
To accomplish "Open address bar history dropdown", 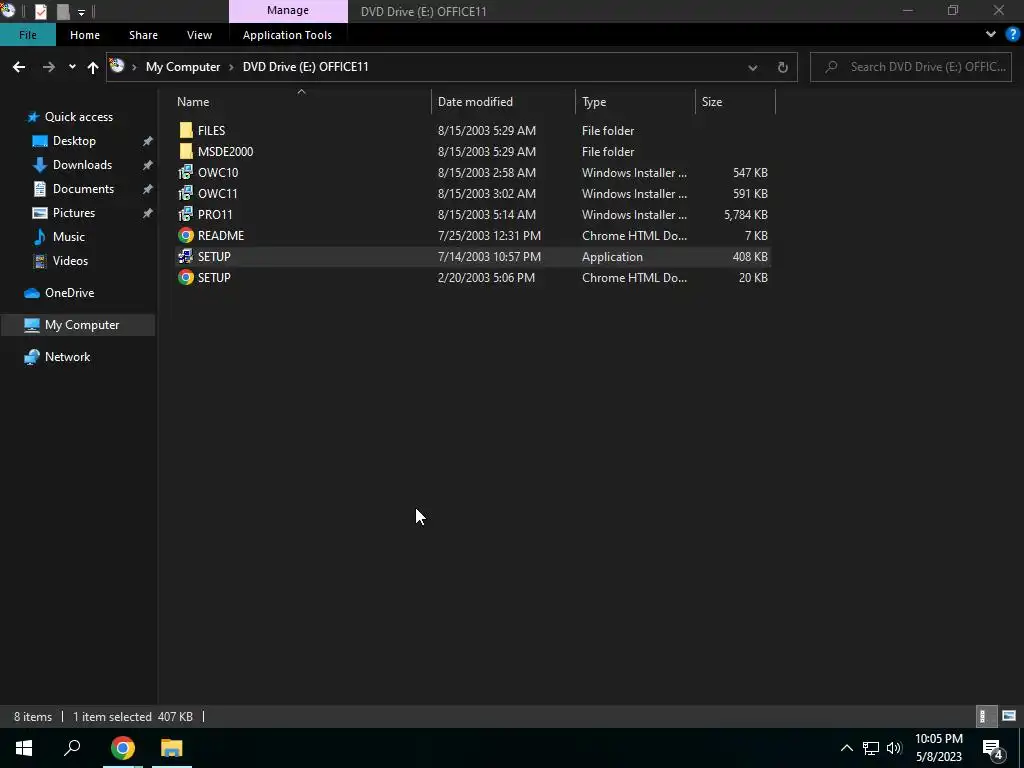I will [753, 67].
